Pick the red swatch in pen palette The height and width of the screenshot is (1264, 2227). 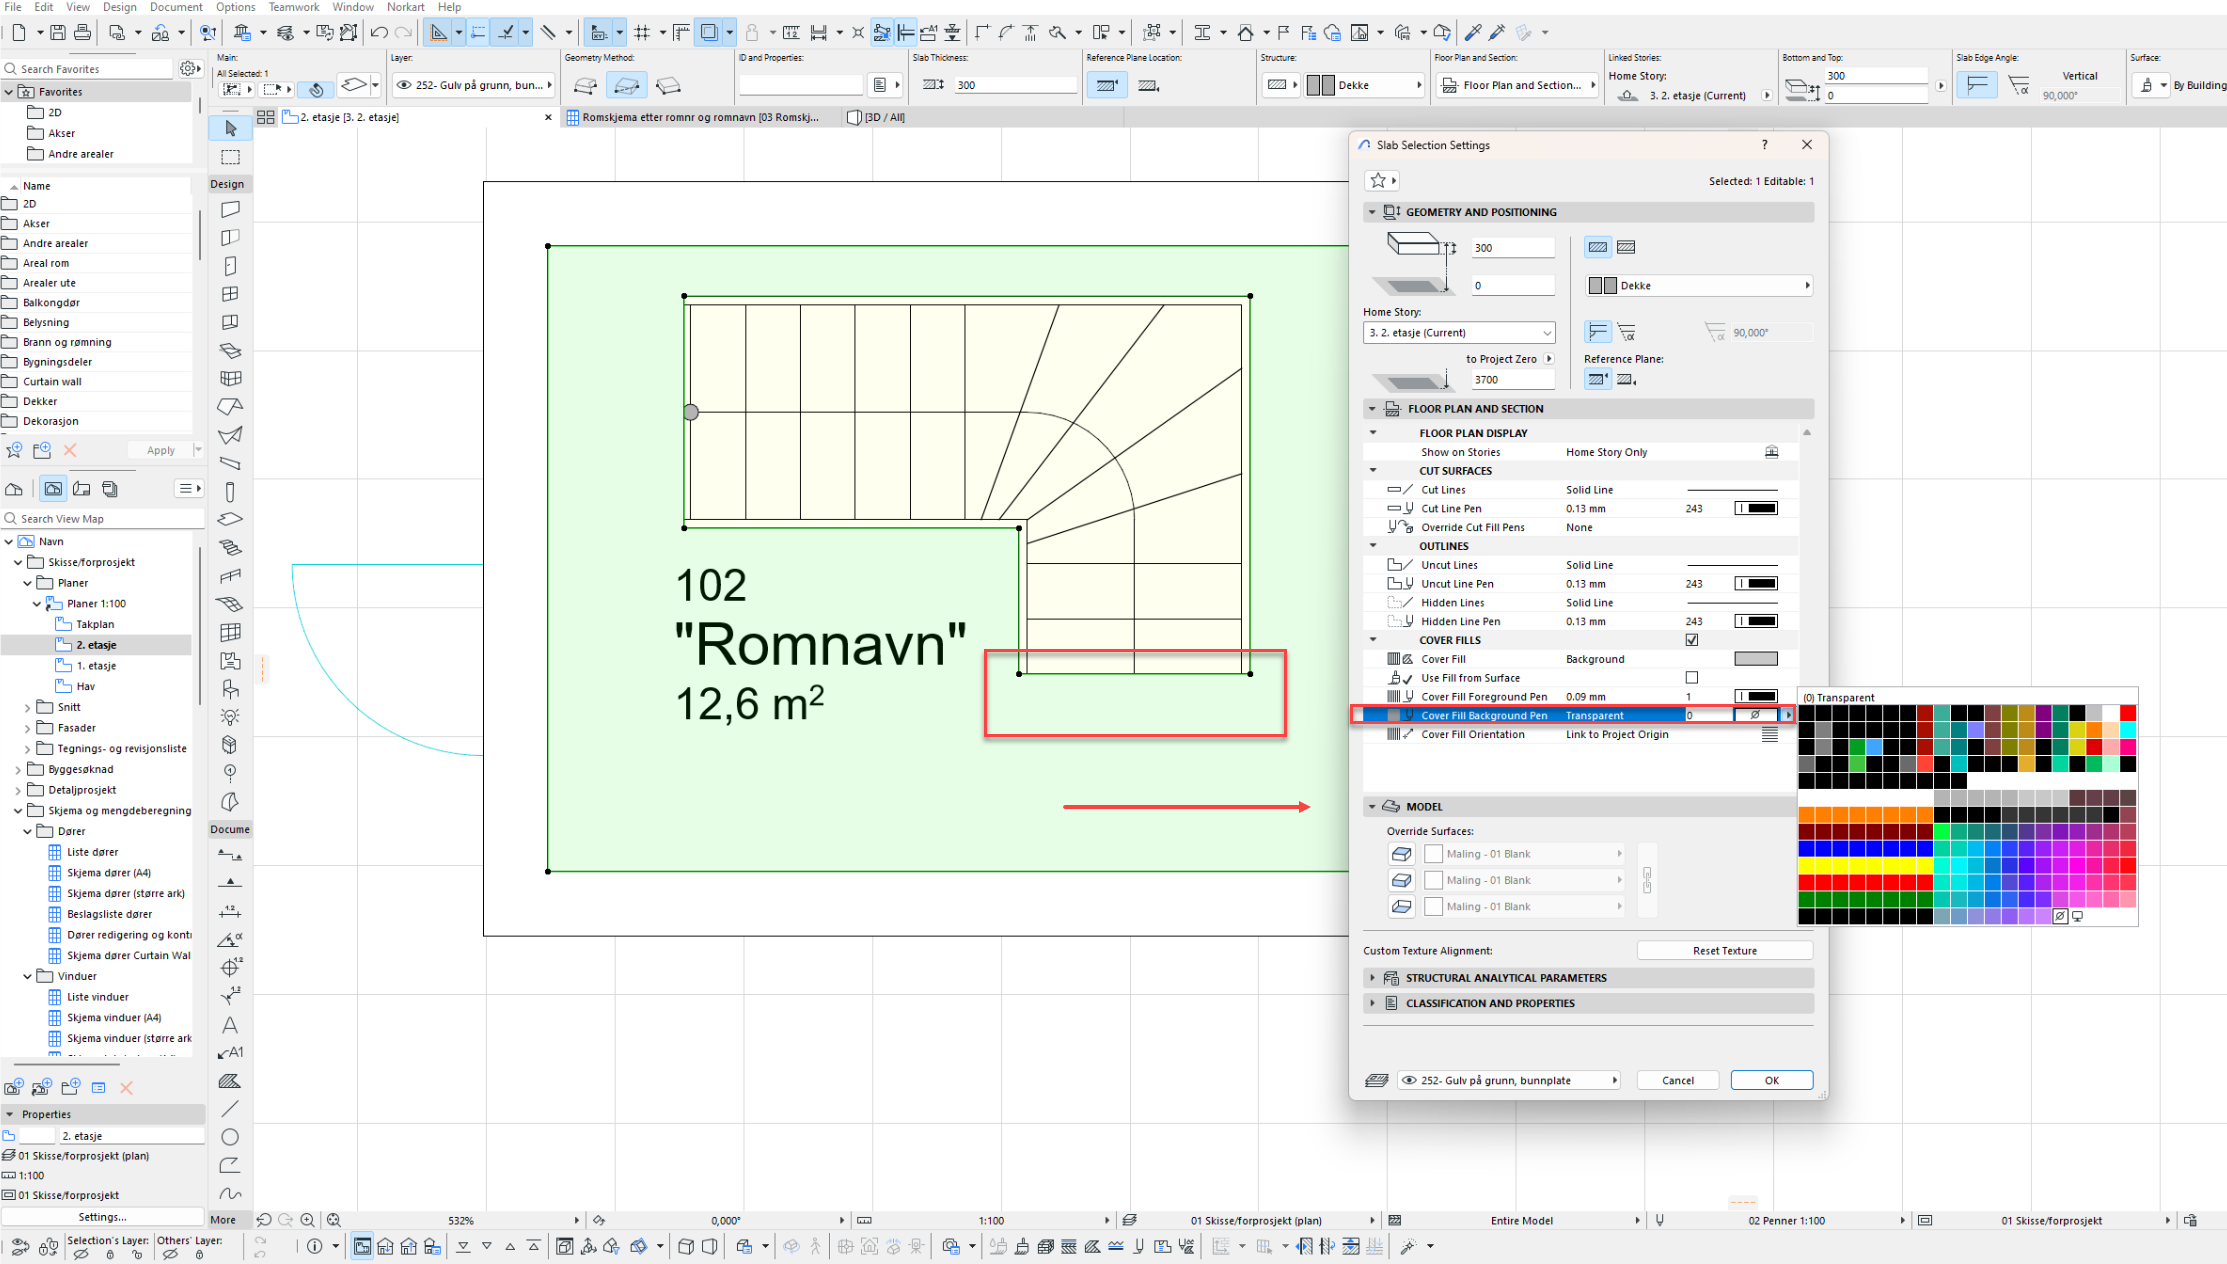click(x=2127, y=712)
